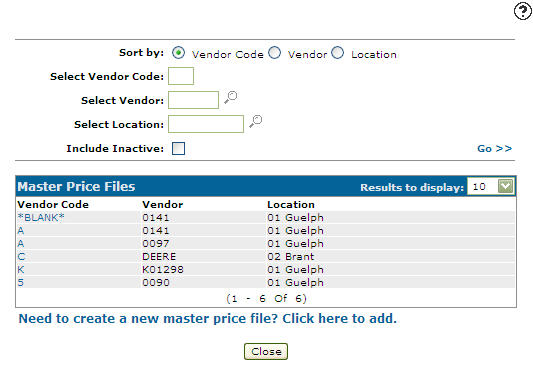This screenshot has height=374, width=533.
Task: Open the help question mark icon
Action: tap(522, 12)
